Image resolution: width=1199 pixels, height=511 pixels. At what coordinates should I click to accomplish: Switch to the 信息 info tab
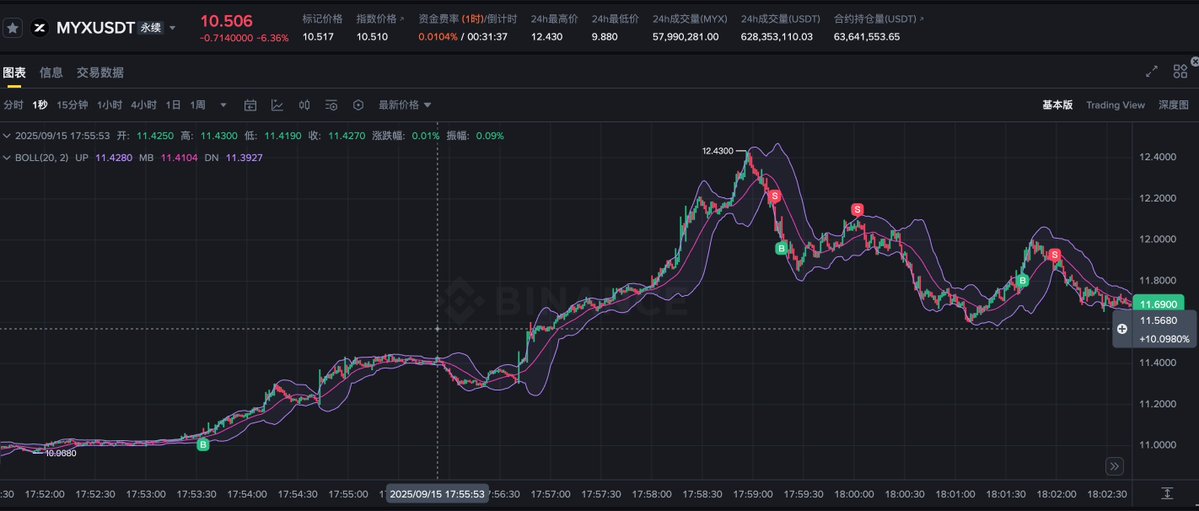[51, 73]
